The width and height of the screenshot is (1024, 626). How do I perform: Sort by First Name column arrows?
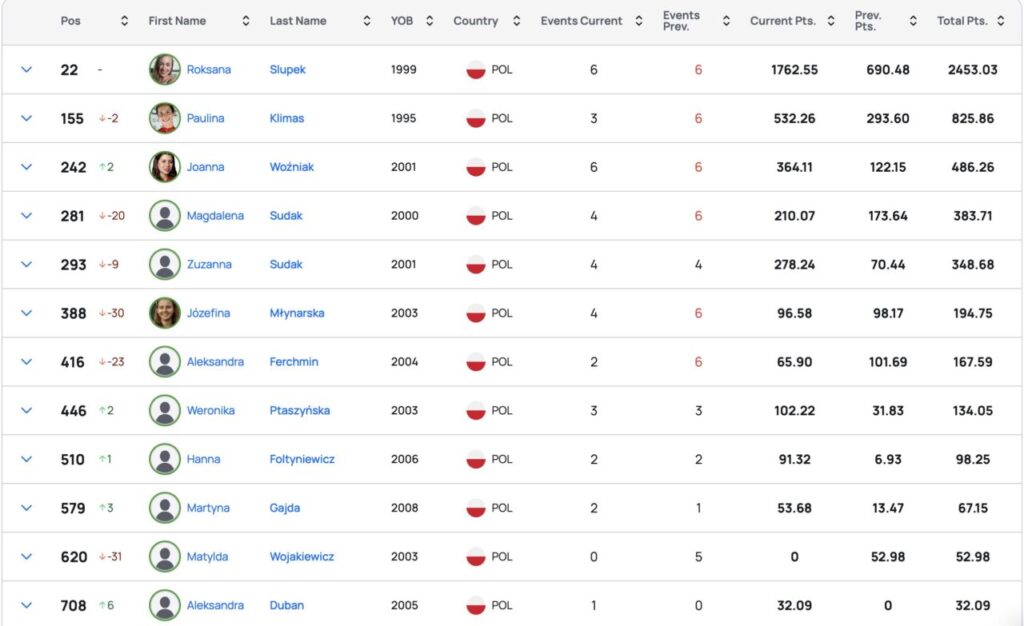coord(246,21)
